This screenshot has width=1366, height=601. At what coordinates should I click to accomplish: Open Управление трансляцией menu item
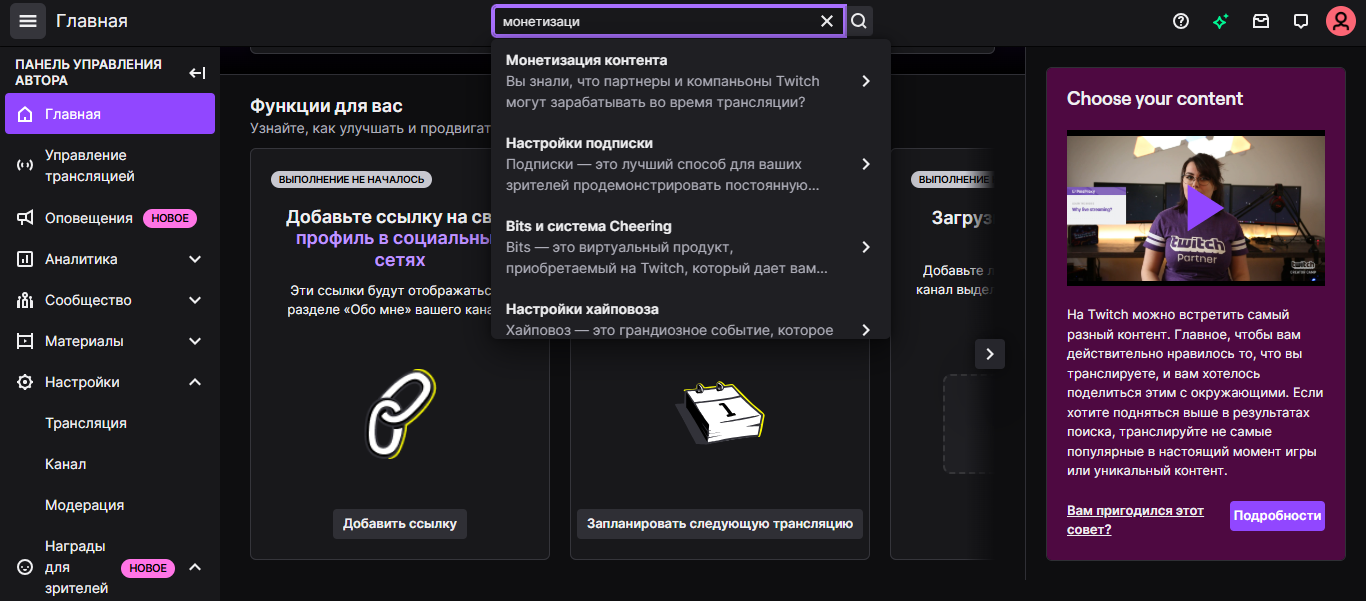[110, 166]
